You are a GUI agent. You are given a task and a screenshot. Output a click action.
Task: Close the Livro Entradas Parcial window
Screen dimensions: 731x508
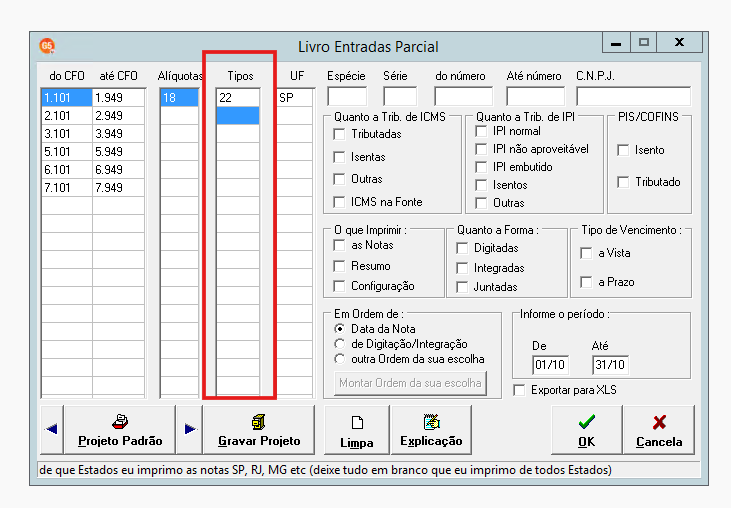[679, 43]
